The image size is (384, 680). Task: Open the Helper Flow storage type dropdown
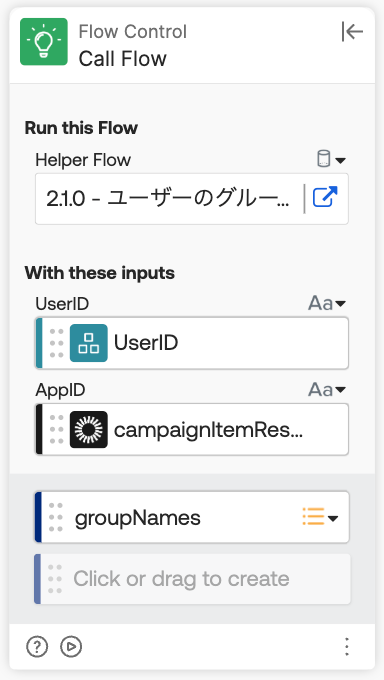pyautogui.click(x=331, y=159)
